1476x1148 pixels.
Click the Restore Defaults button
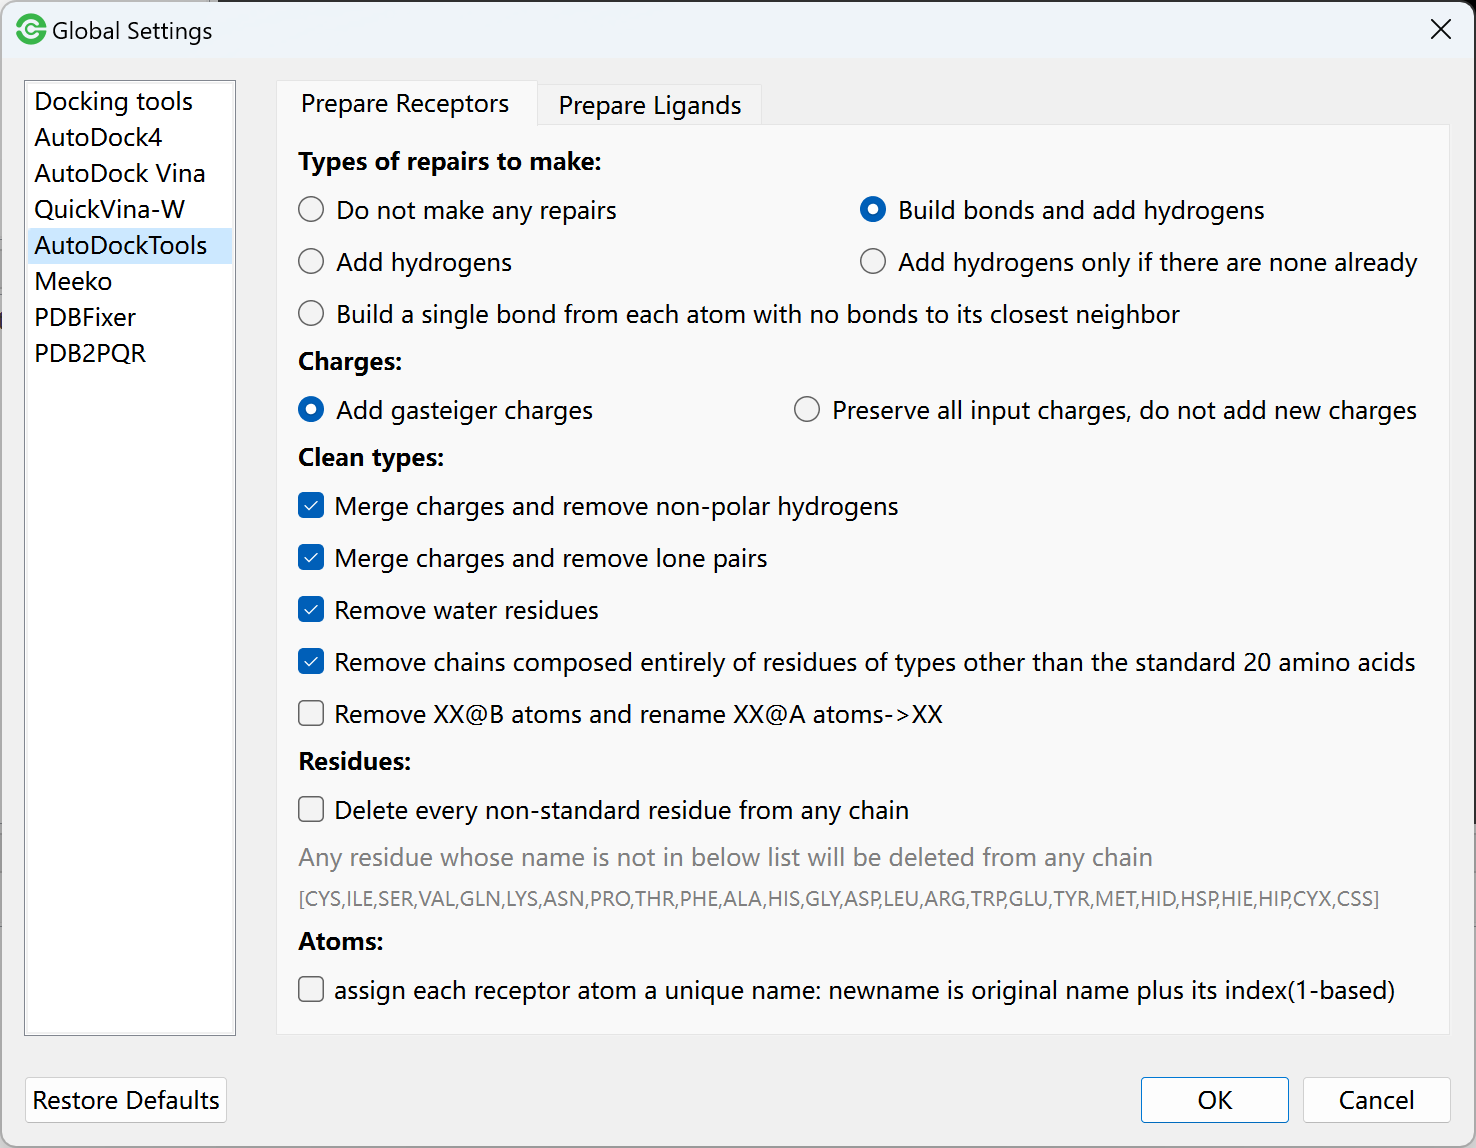126,1100
